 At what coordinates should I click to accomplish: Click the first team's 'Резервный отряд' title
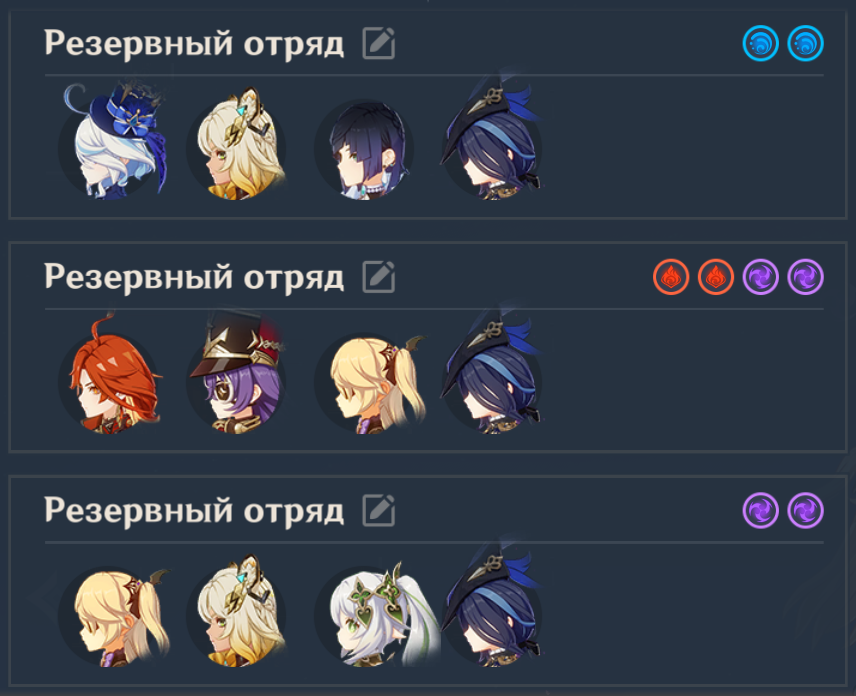coord(194,43)
